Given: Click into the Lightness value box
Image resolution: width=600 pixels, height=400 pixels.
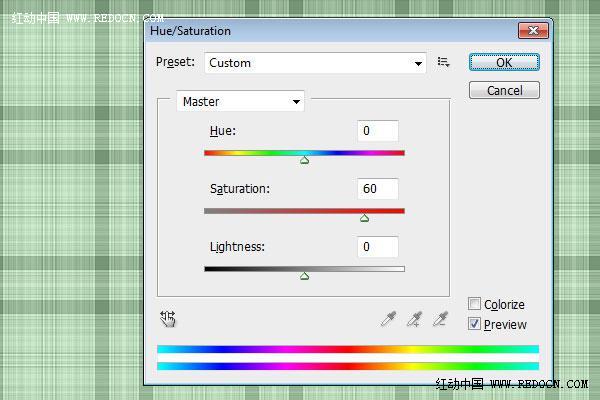Looking at the screenshot, I should click(377, 247).
